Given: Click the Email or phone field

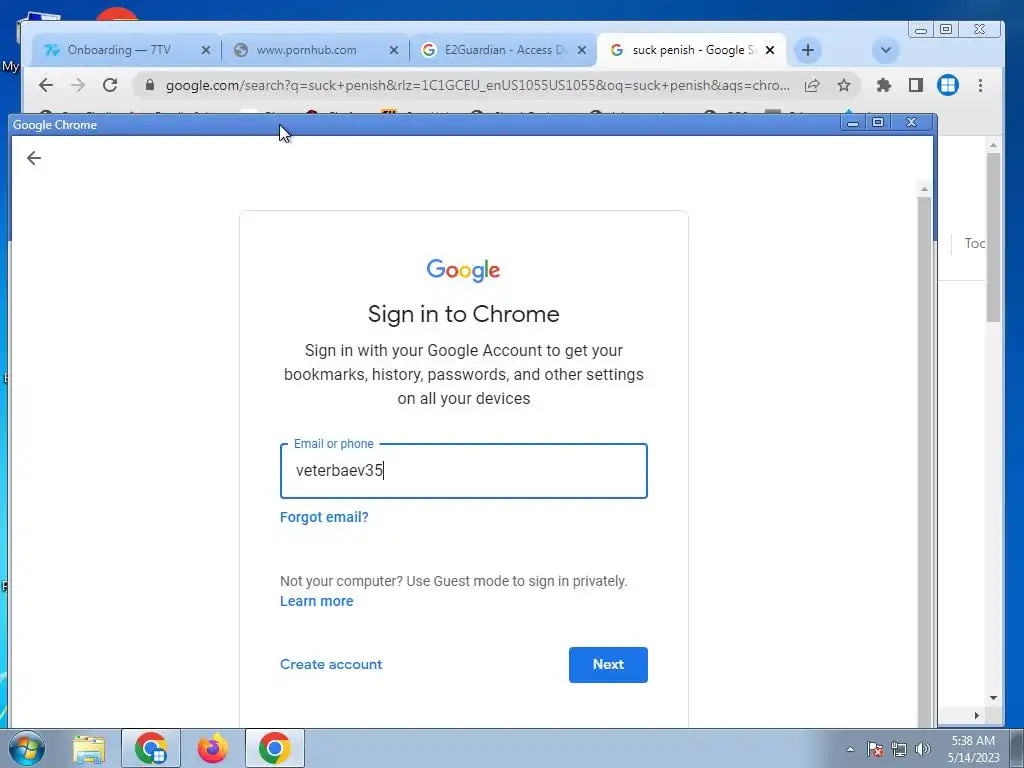Looking at the screenshot, I should pyautogui.click(x=464, y=471).
